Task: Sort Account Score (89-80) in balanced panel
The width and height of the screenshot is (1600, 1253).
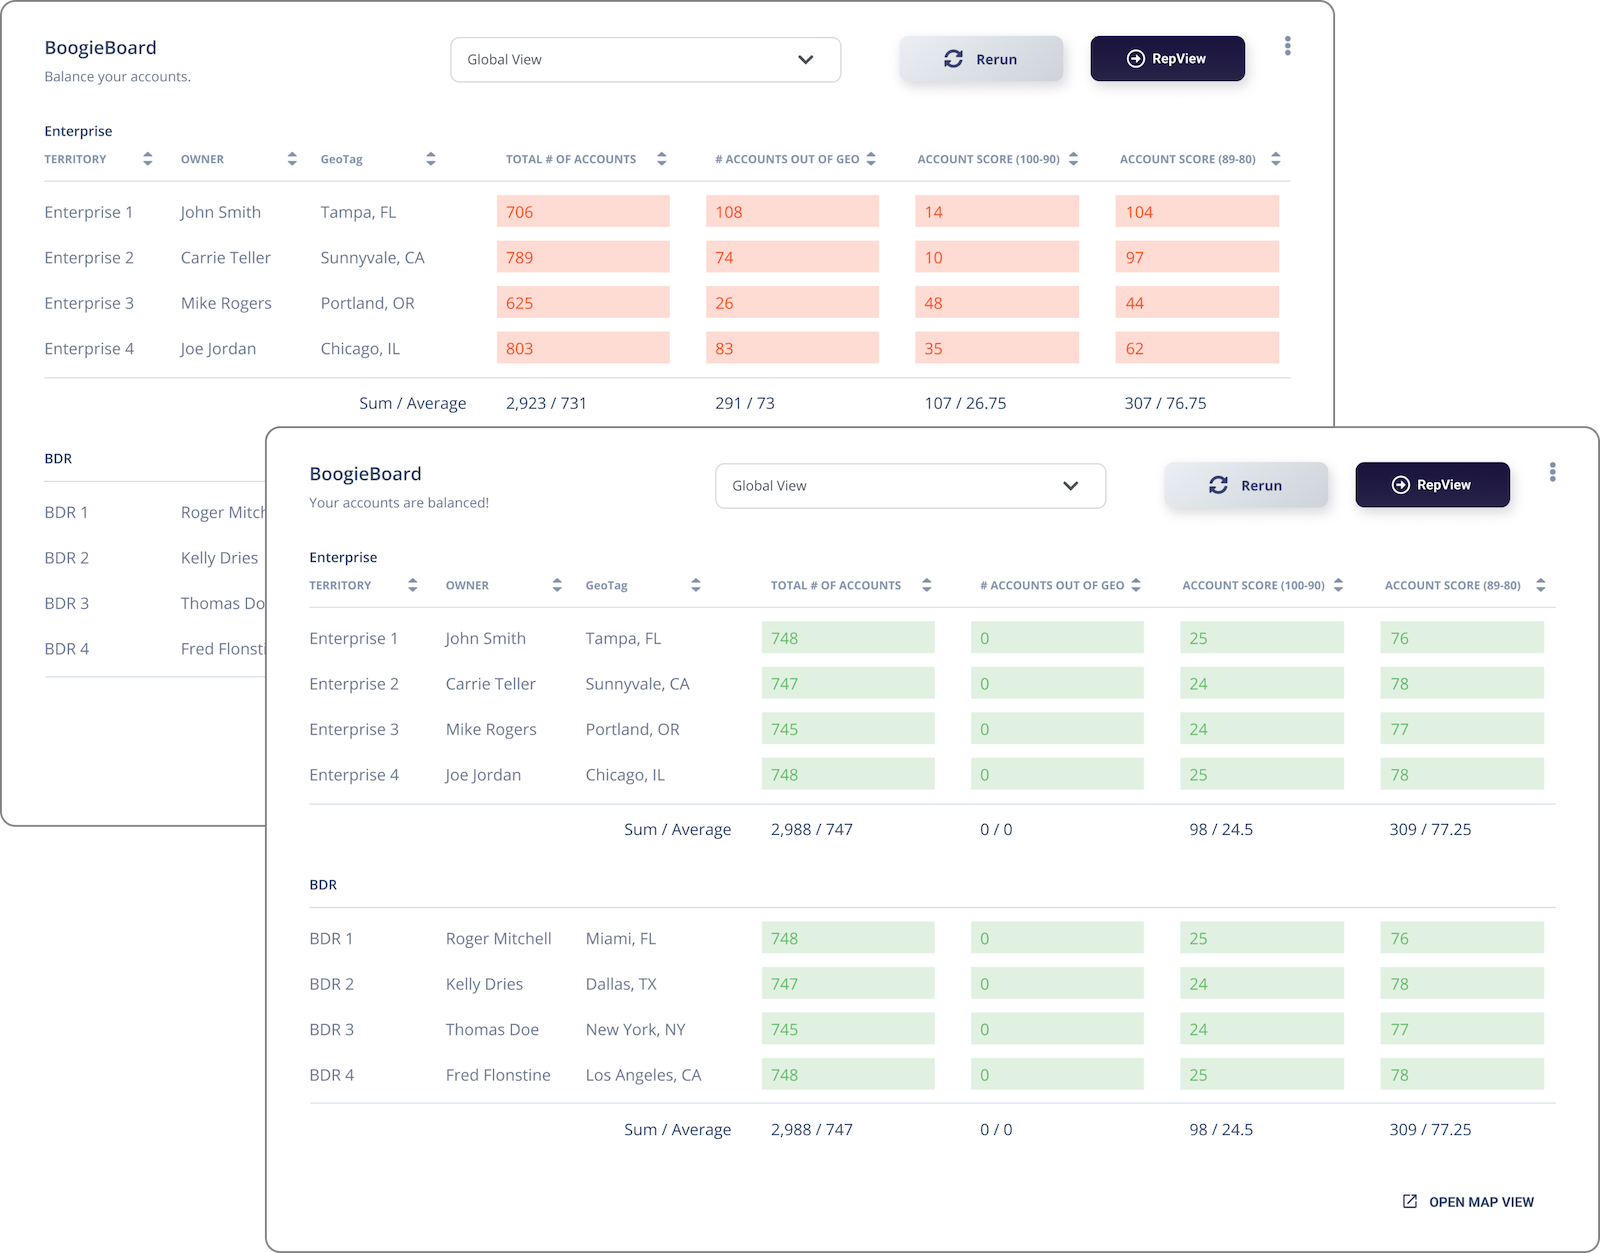Action: pos(1540,586)
